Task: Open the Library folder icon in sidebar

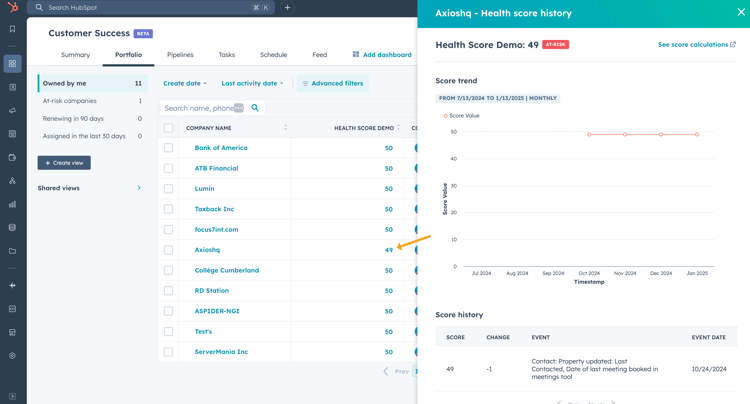Action: point(12,251)
